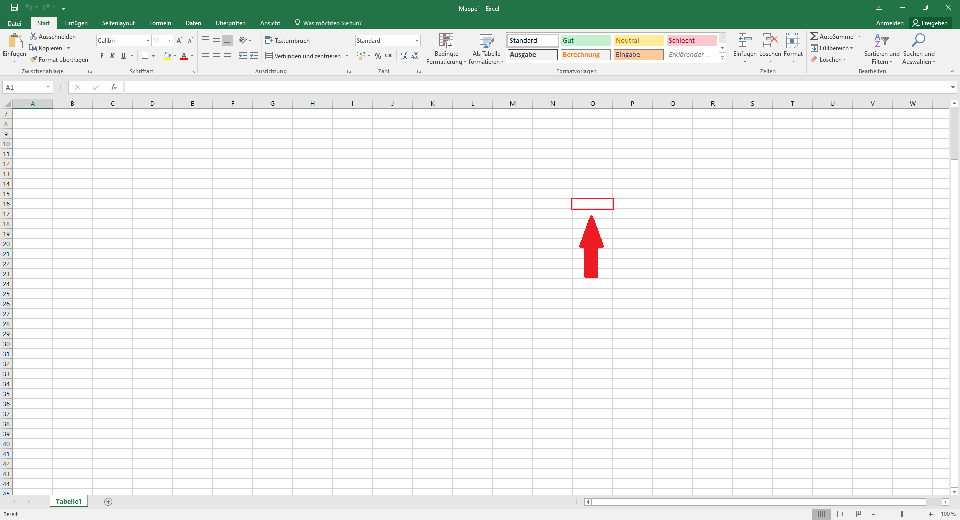Undo the last action
The image size is (960, 520).
(x=28, y=8)
